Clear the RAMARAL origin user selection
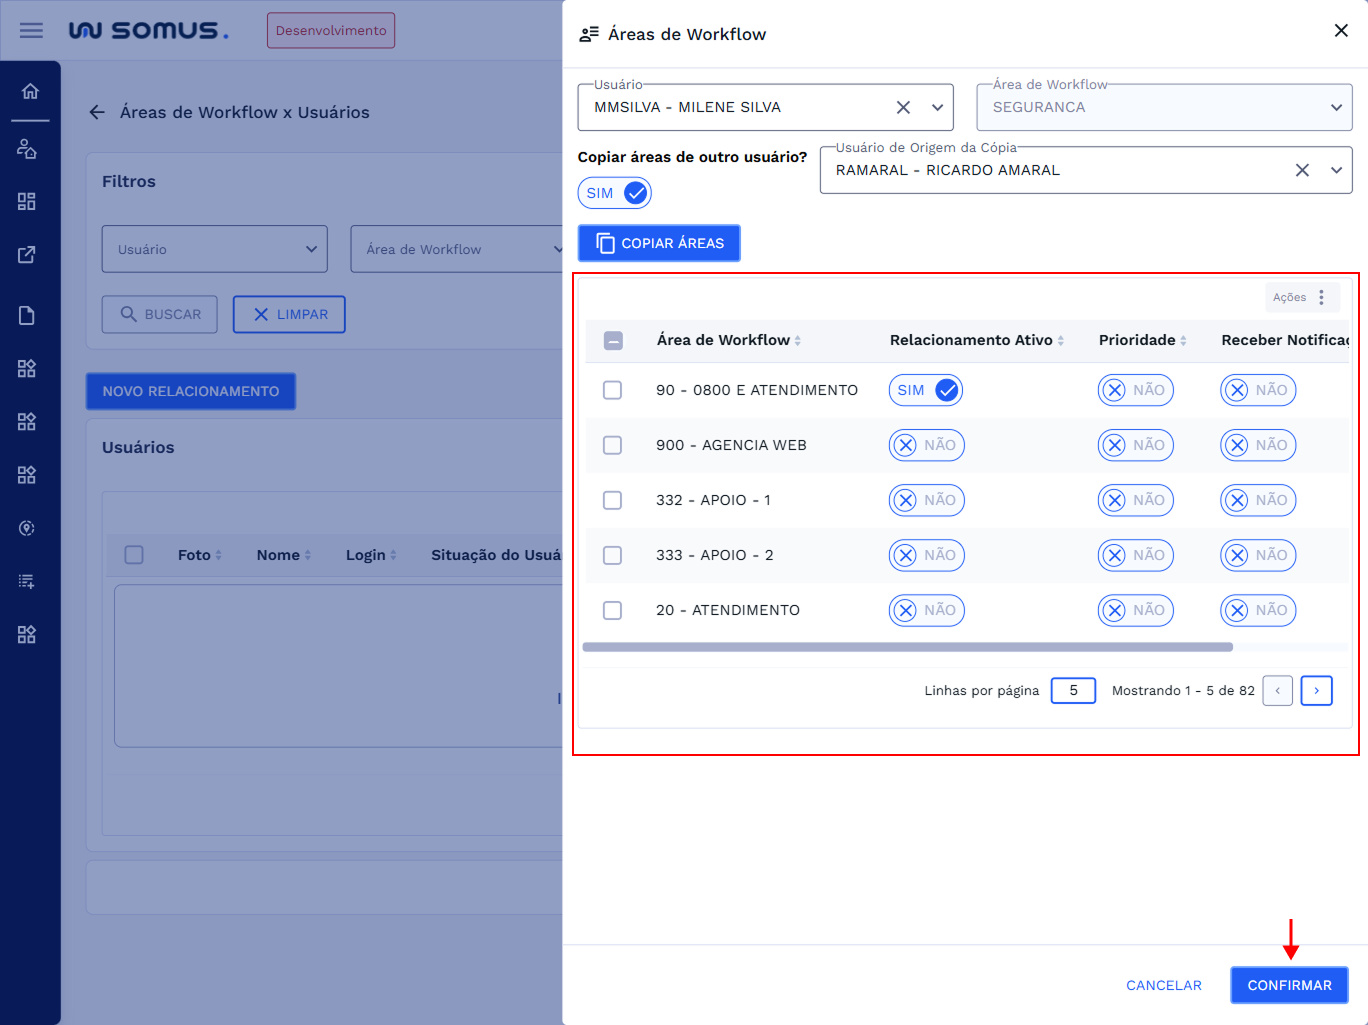The width and height of the screenshot is (1368, 1025). click(x=1302, y=170)
